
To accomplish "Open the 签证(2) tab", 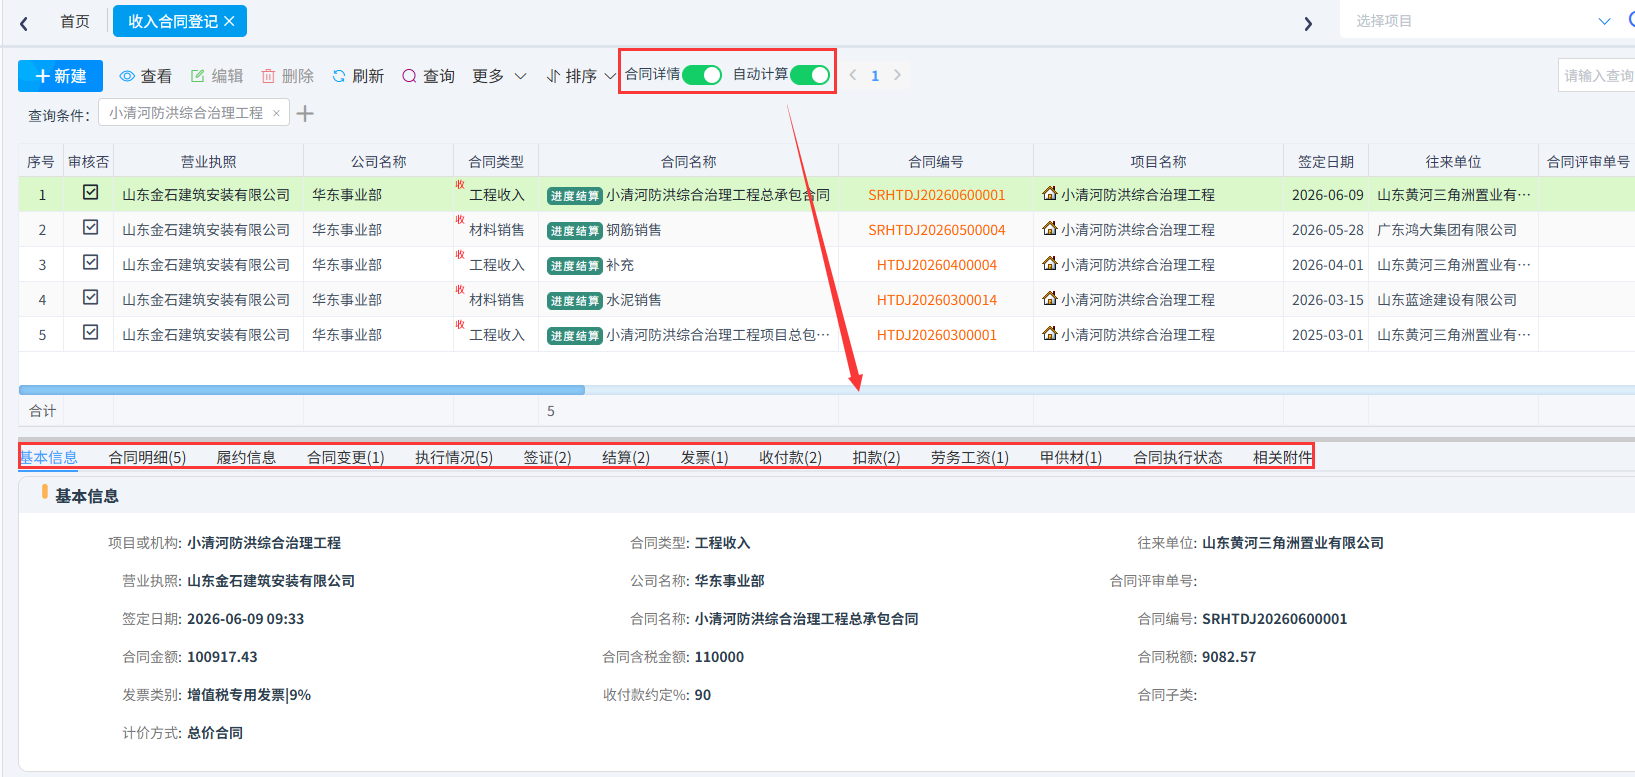I will (x=548, y=457).
